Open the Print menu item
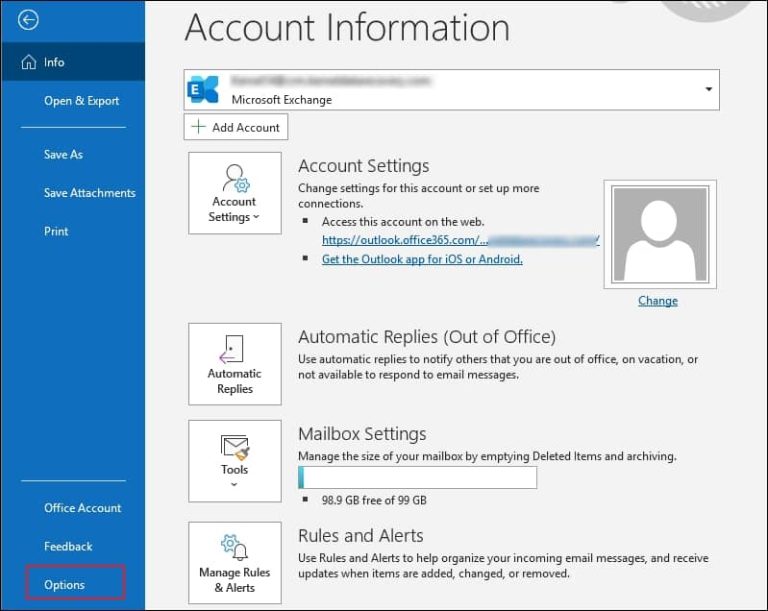The height and width of the screenshot is (611, 768). click(x=56, y=231)
